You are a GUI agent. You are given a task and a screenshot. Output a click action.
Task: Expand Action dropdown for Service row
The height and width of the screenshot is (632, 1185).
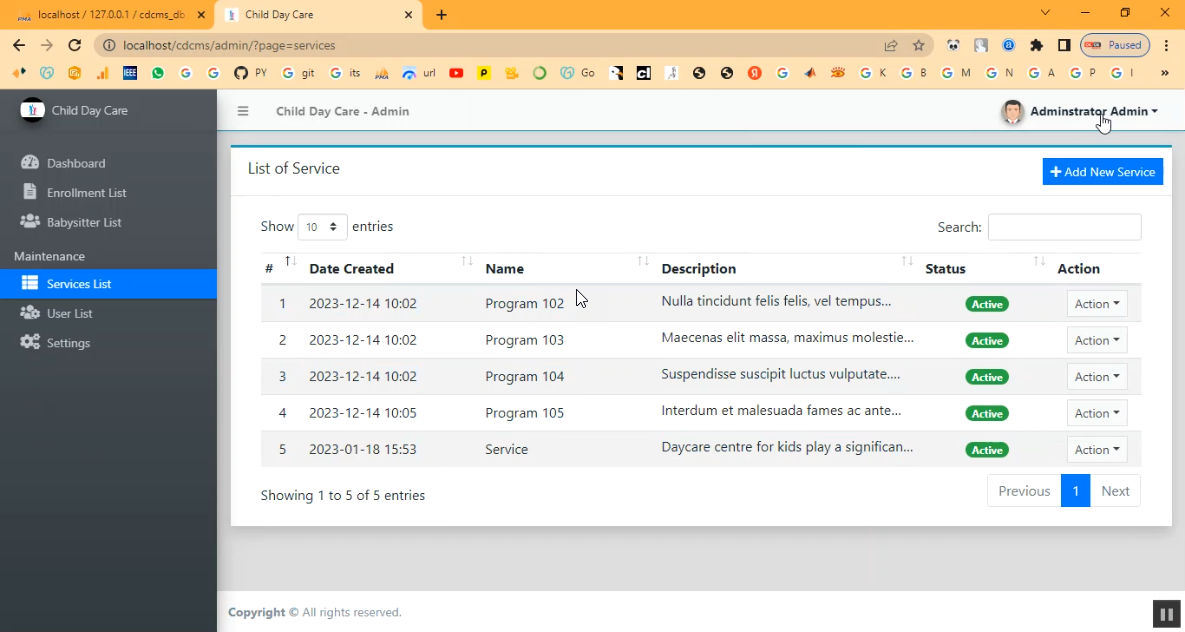(x=1097, y=450)
